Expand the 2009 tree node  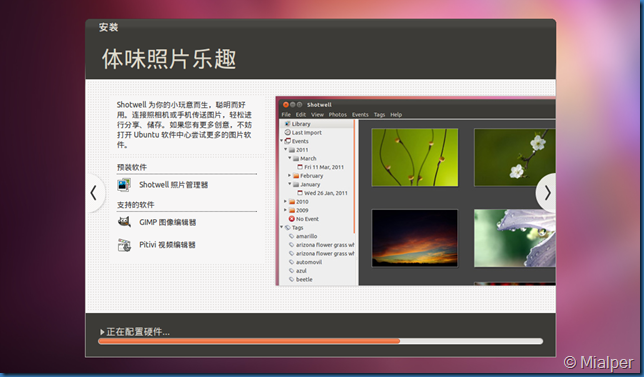286,210
